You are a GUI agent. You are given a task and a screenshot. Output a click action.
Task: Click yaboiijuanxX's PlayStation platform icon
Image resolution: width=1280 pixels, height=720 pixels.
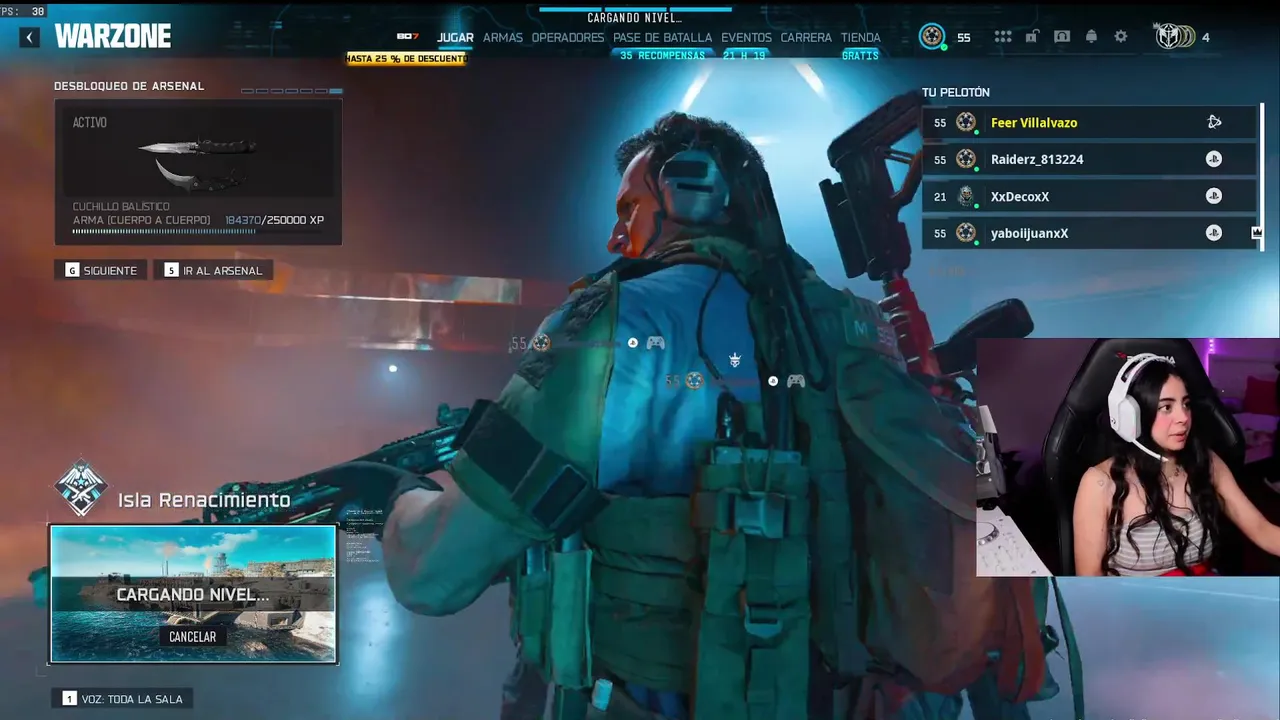(x=1214, y=233)
